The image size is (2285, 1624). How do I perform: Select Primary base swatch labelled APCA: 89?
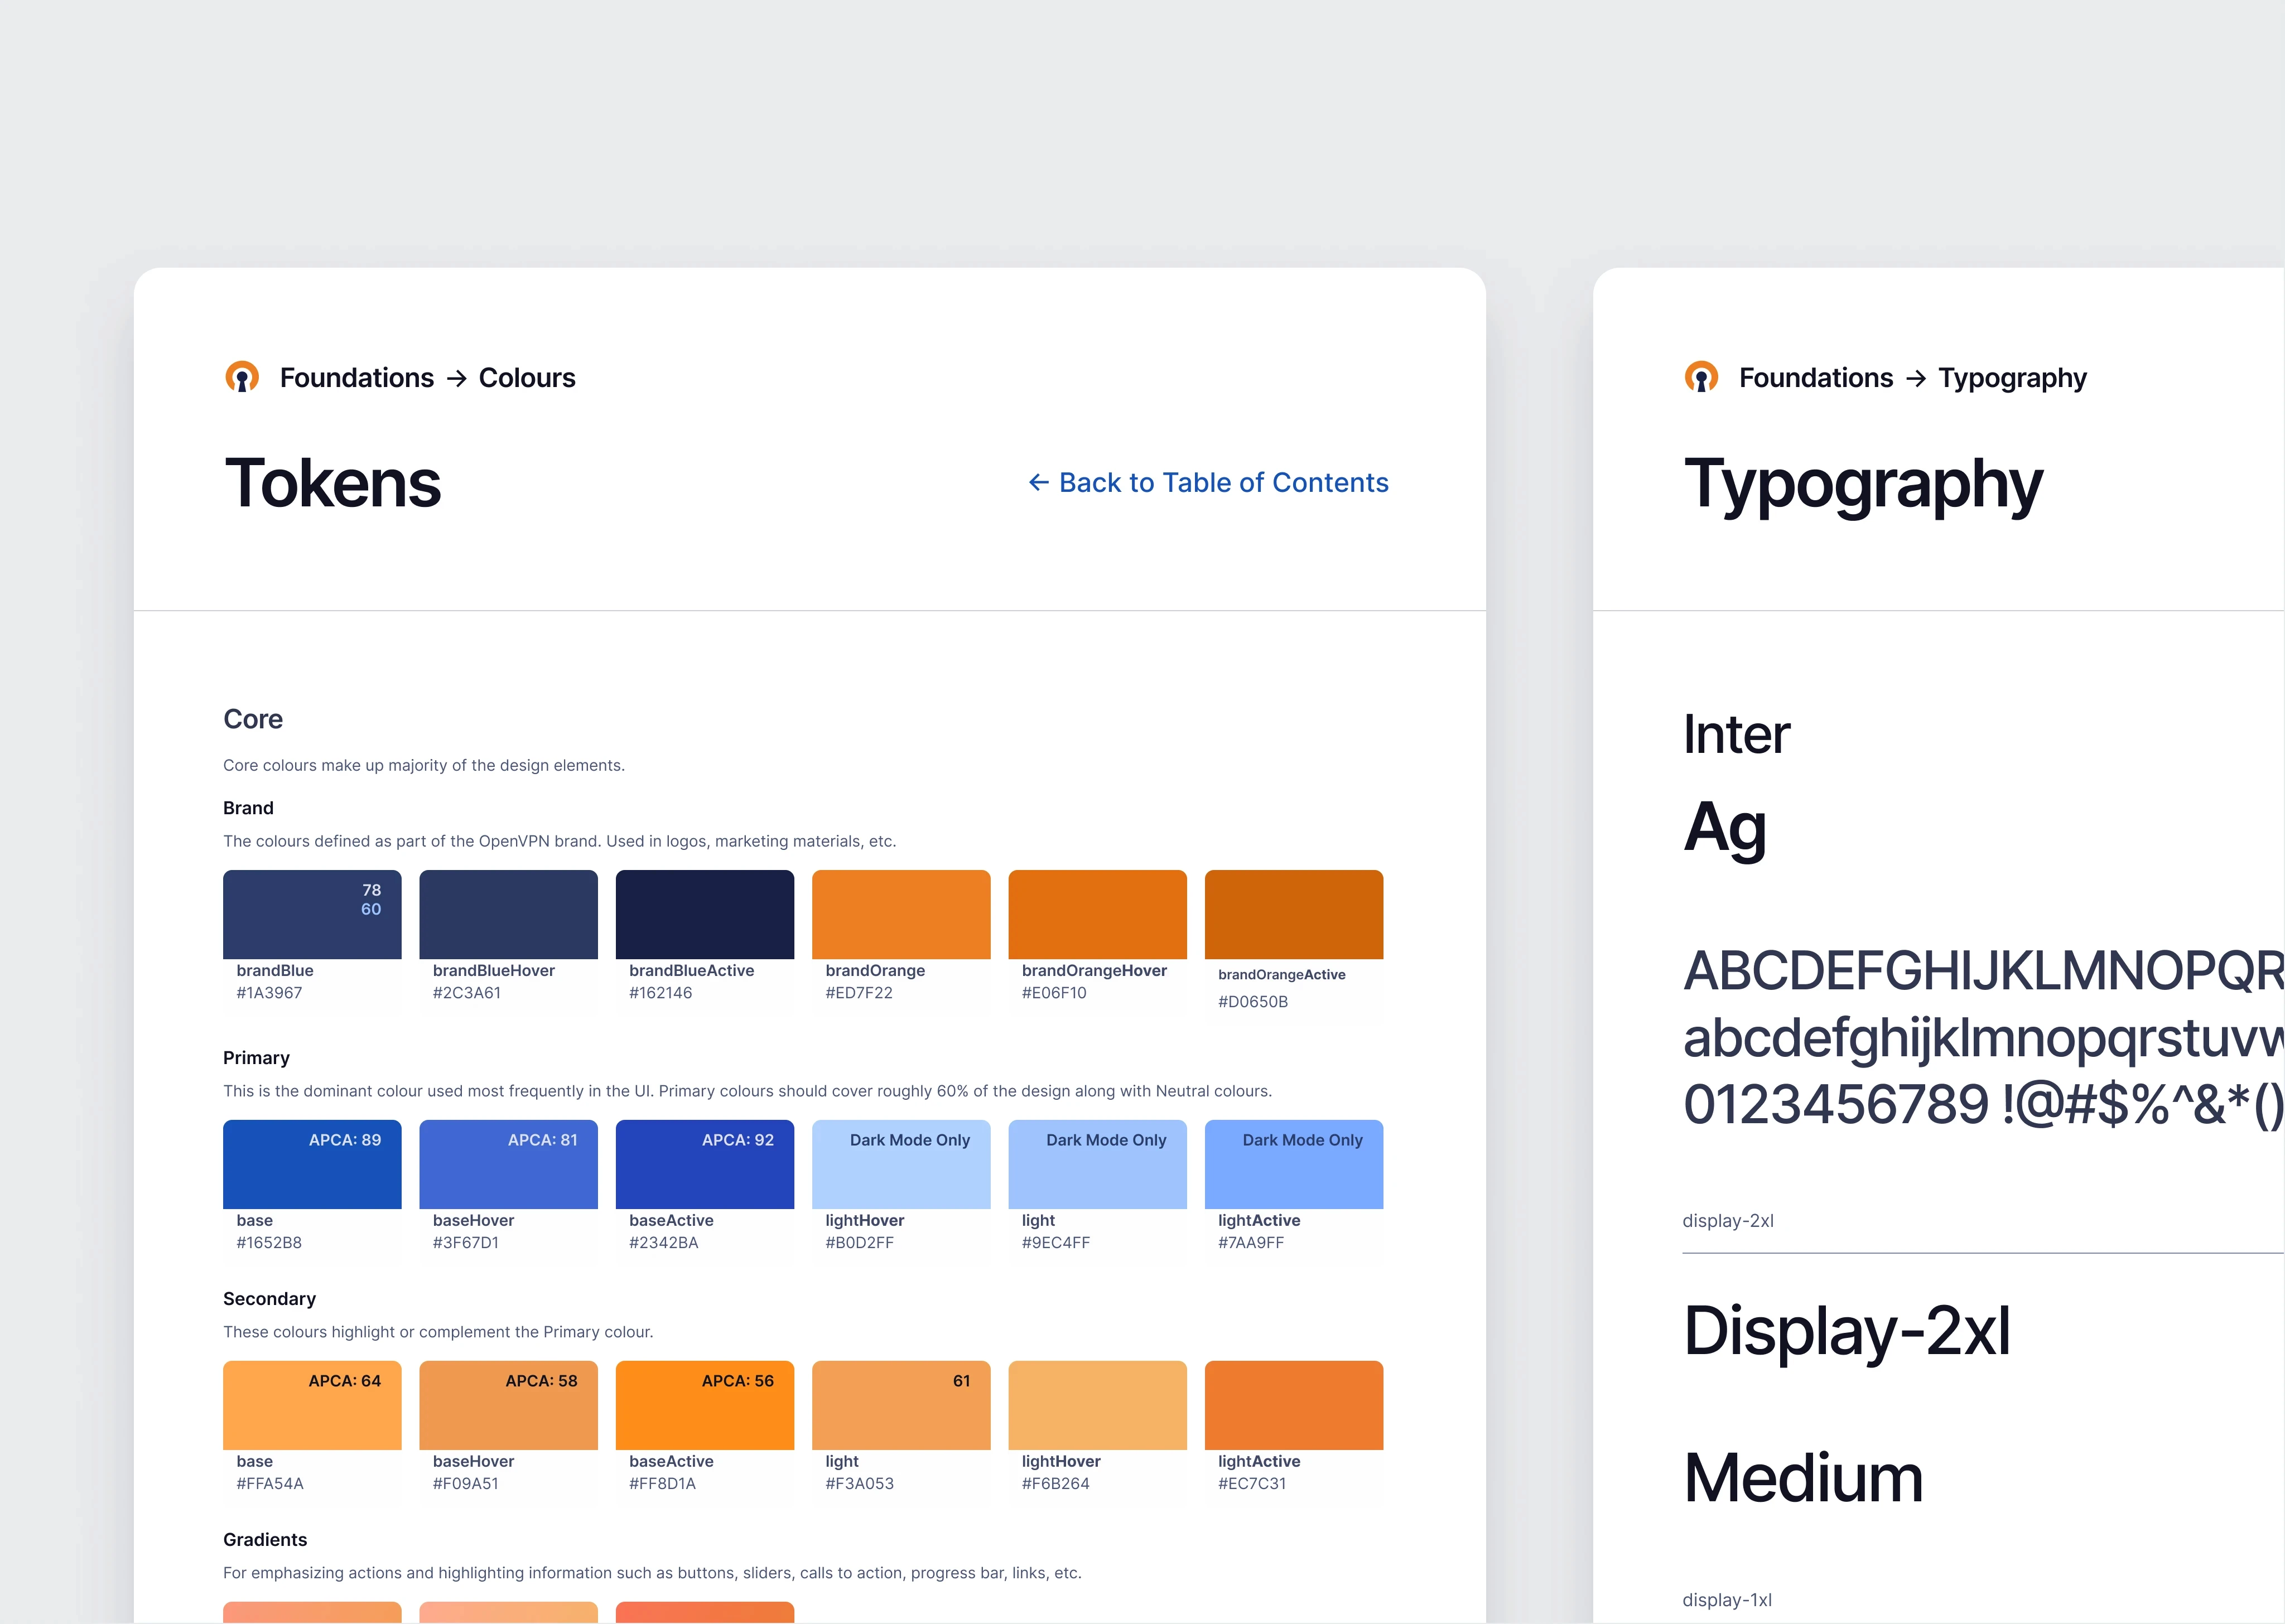[312, 1165]
